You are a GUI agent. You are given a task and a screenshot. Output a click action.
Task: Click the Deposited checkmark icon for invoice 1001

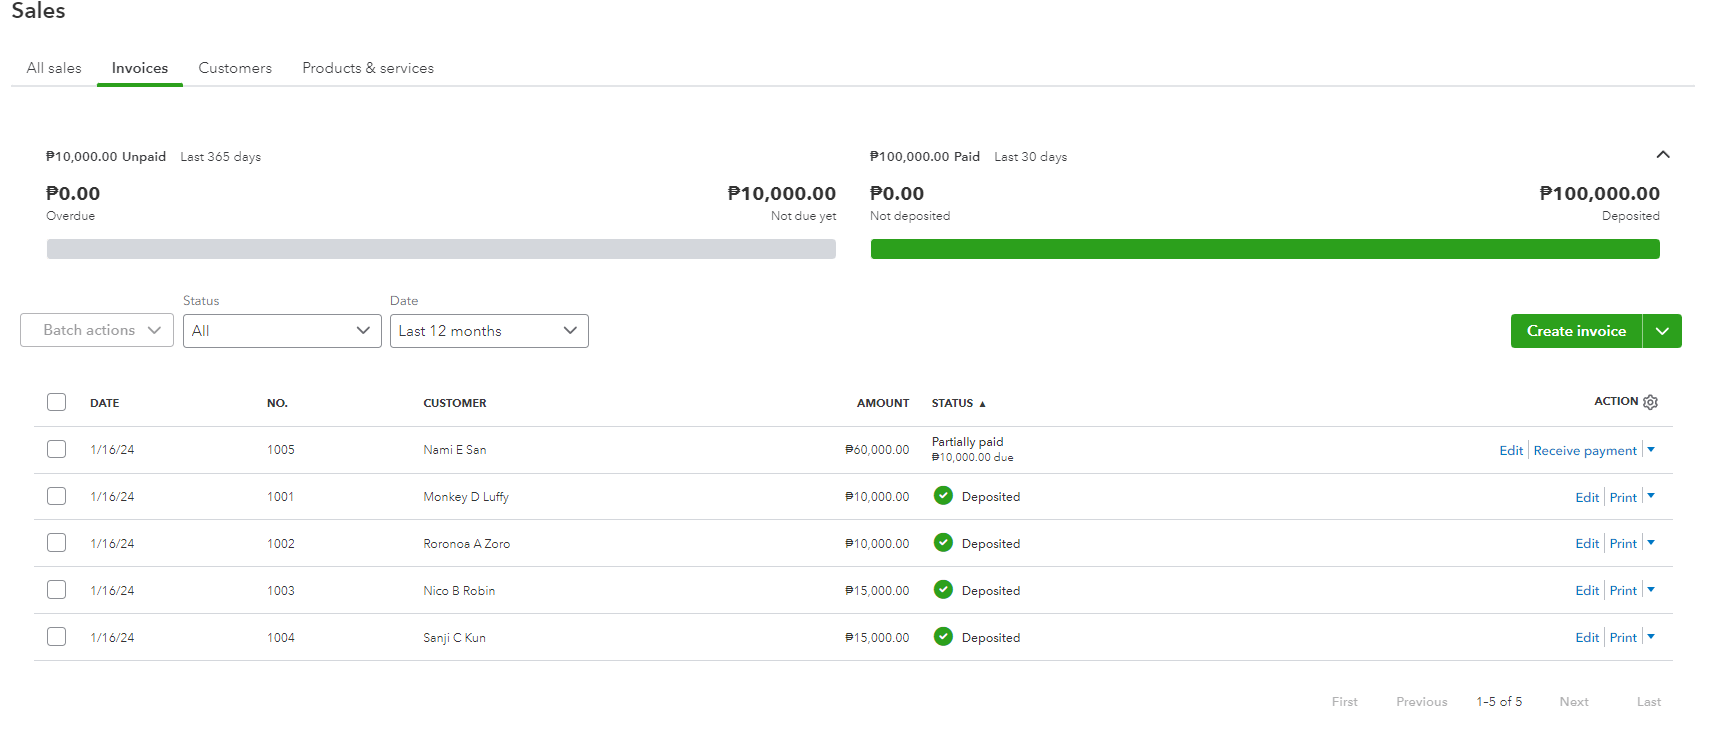tap(943, 496)
